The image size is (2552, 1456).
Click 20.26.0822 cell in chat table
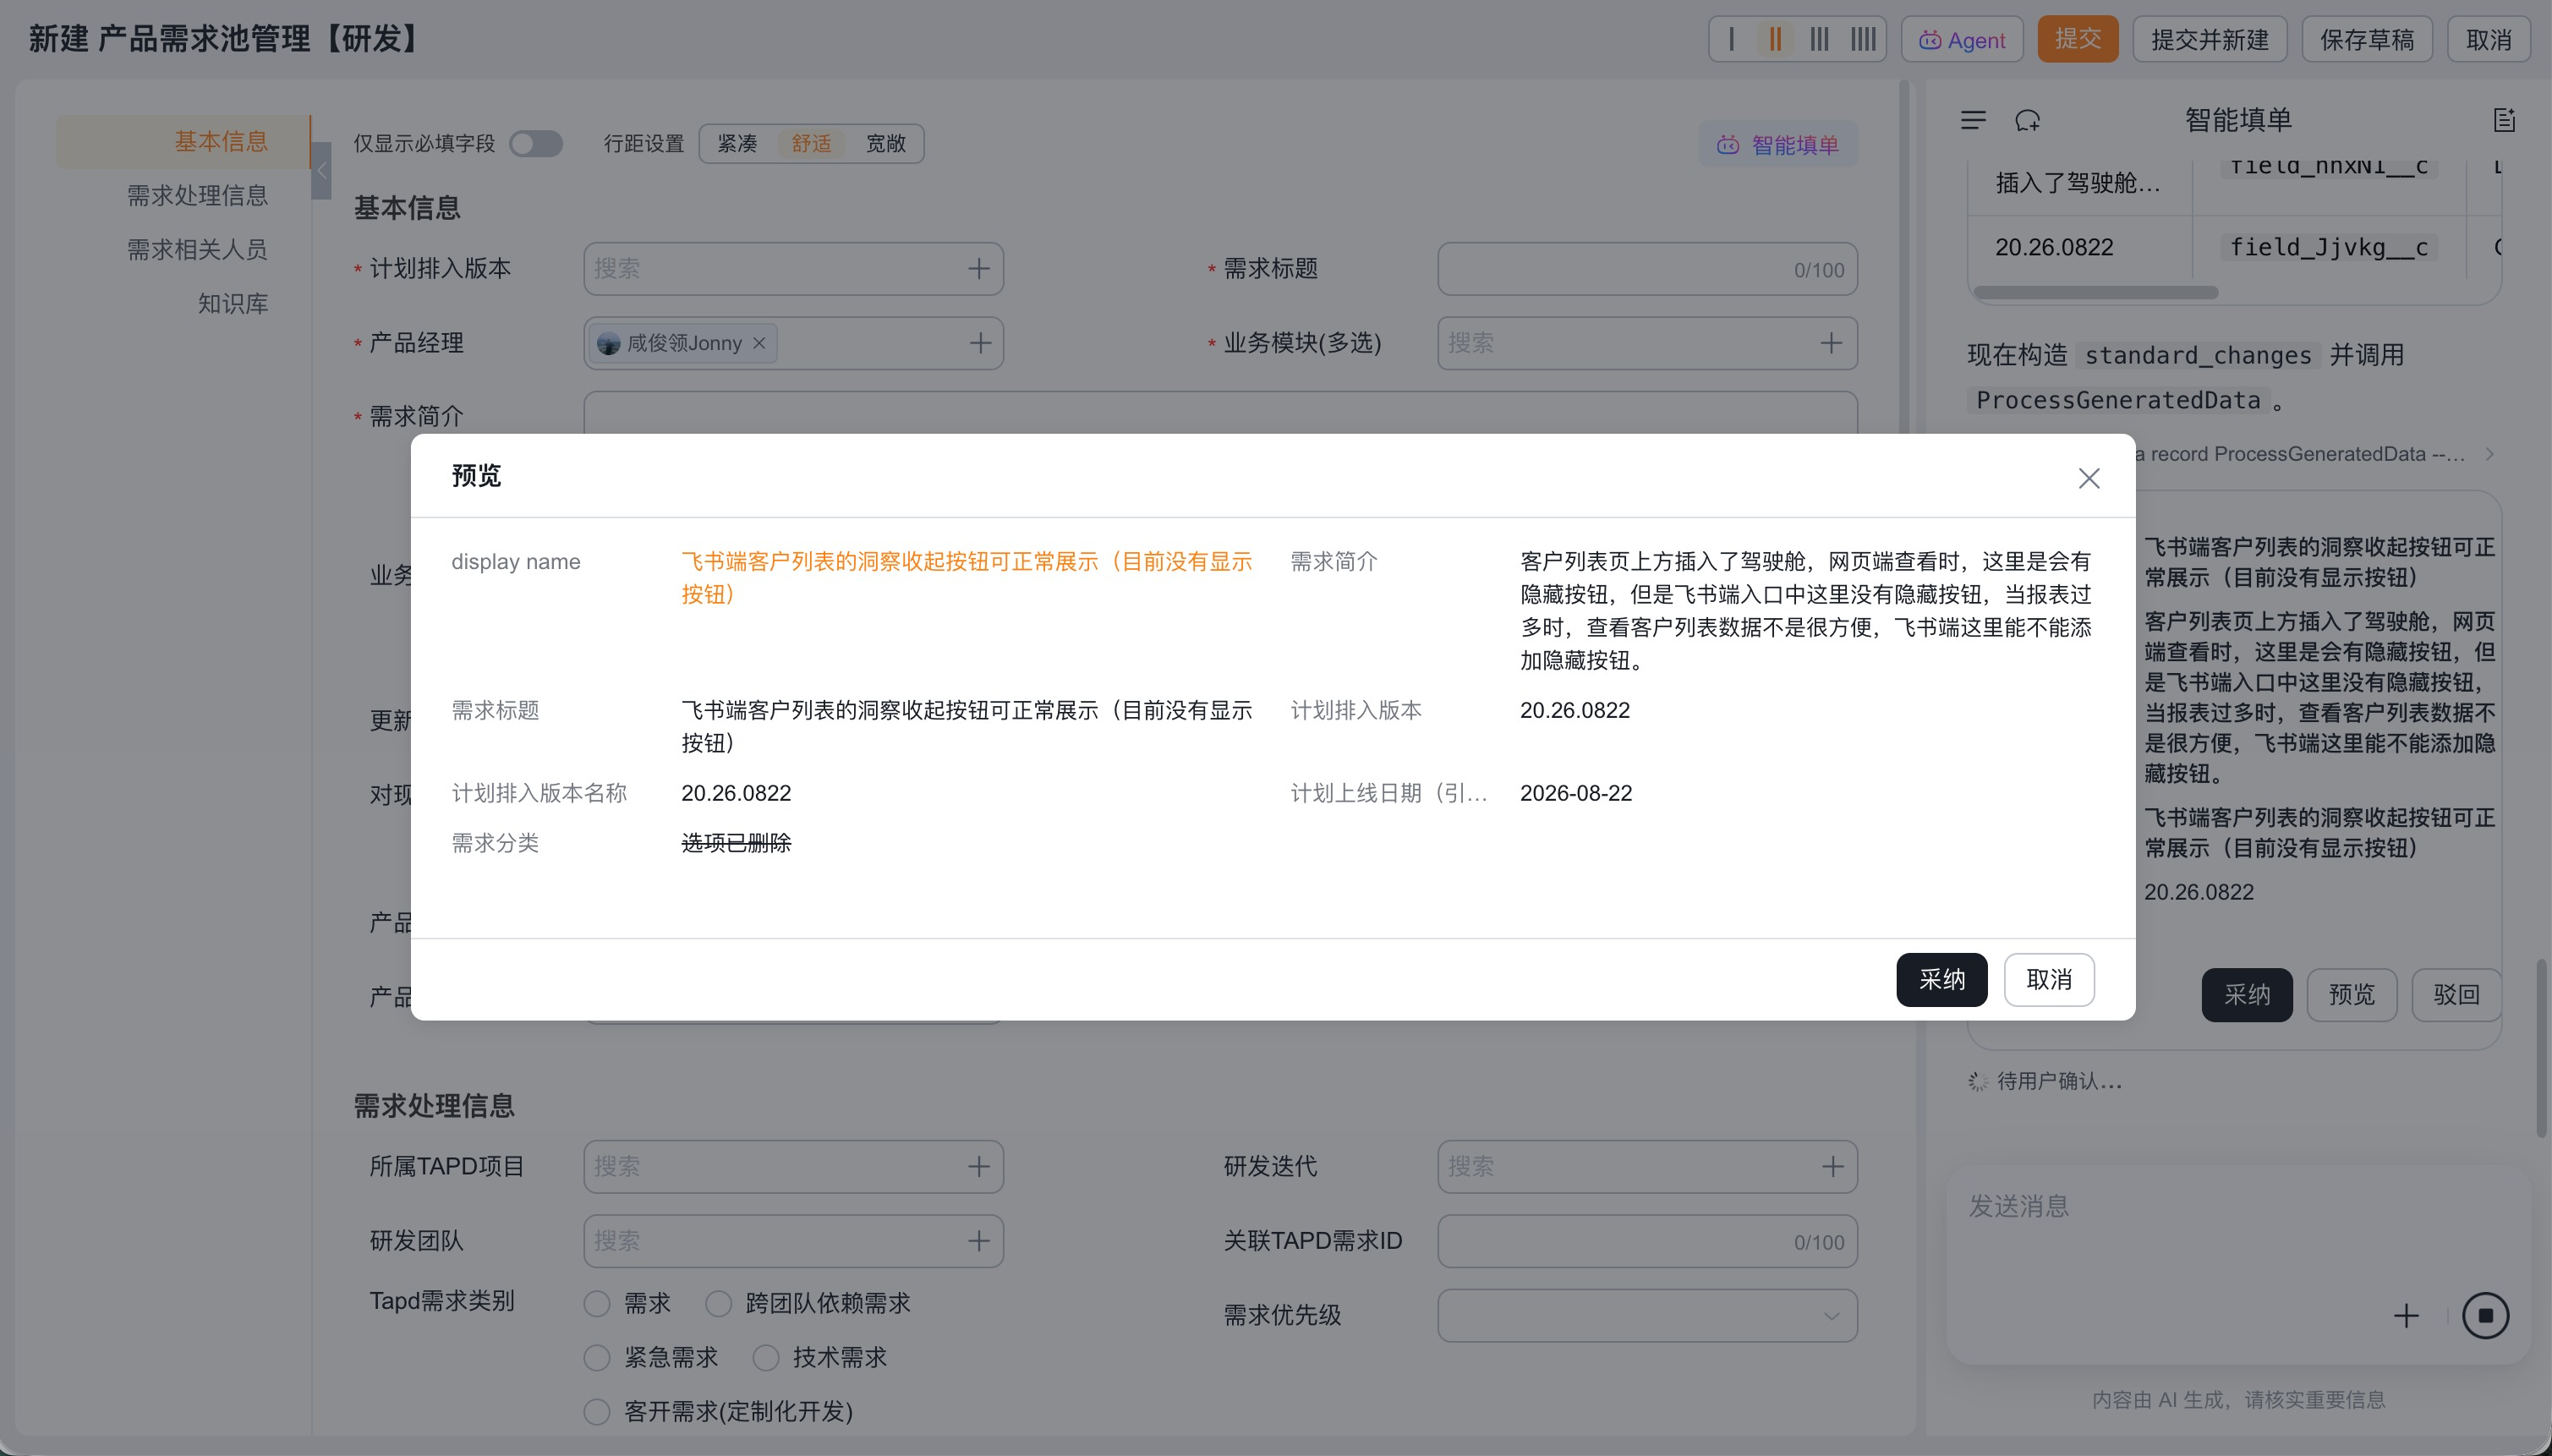(2054, 247)
